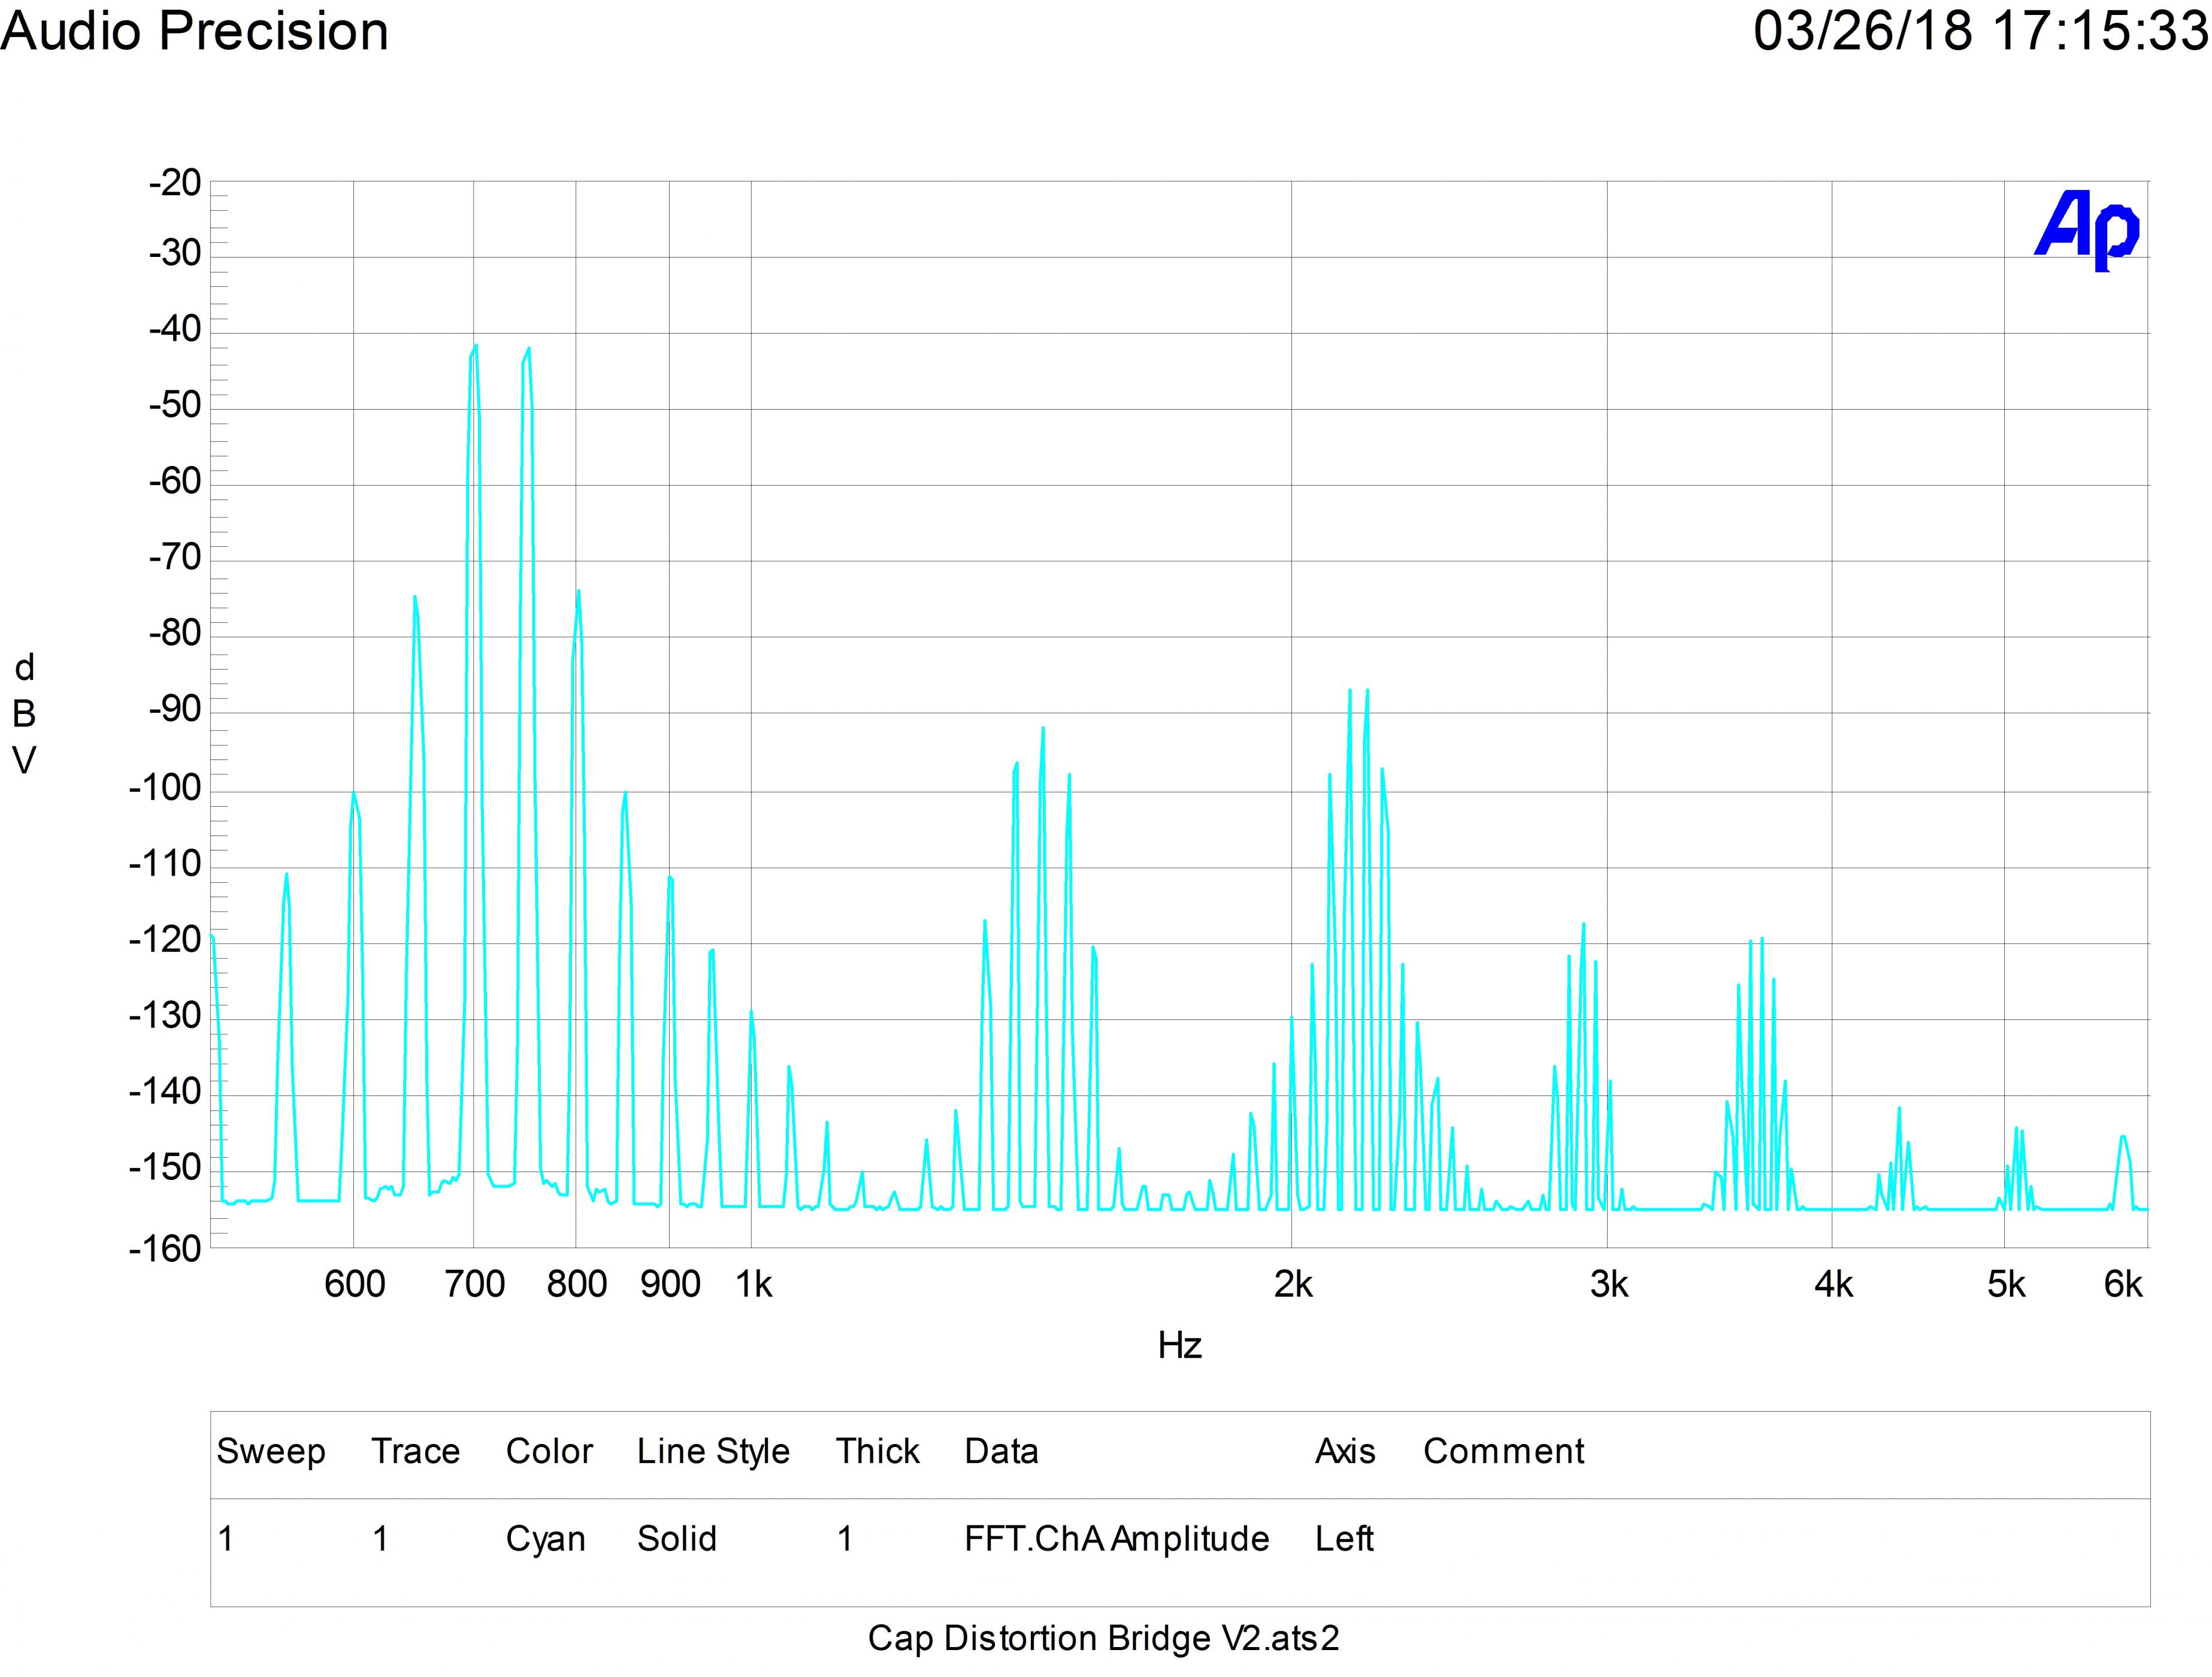Click the 4k frequency axis label
The image size is (2212, 1677).
1834,1284
